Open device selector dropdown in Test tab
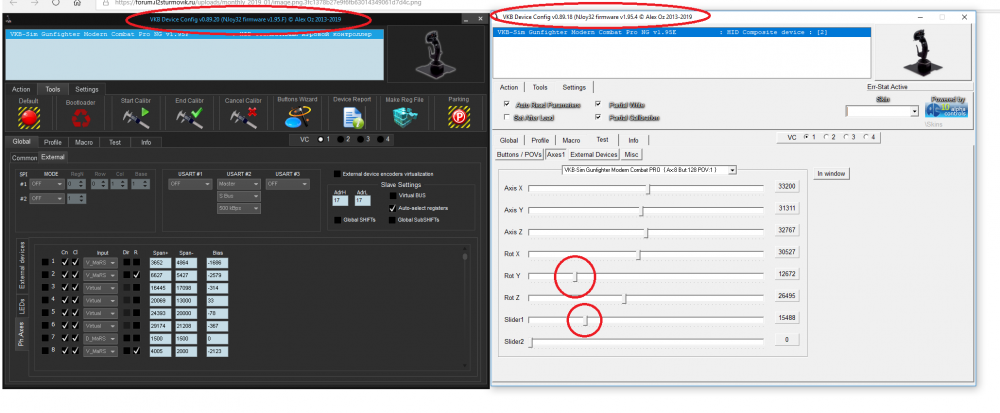 coord(649,170)
